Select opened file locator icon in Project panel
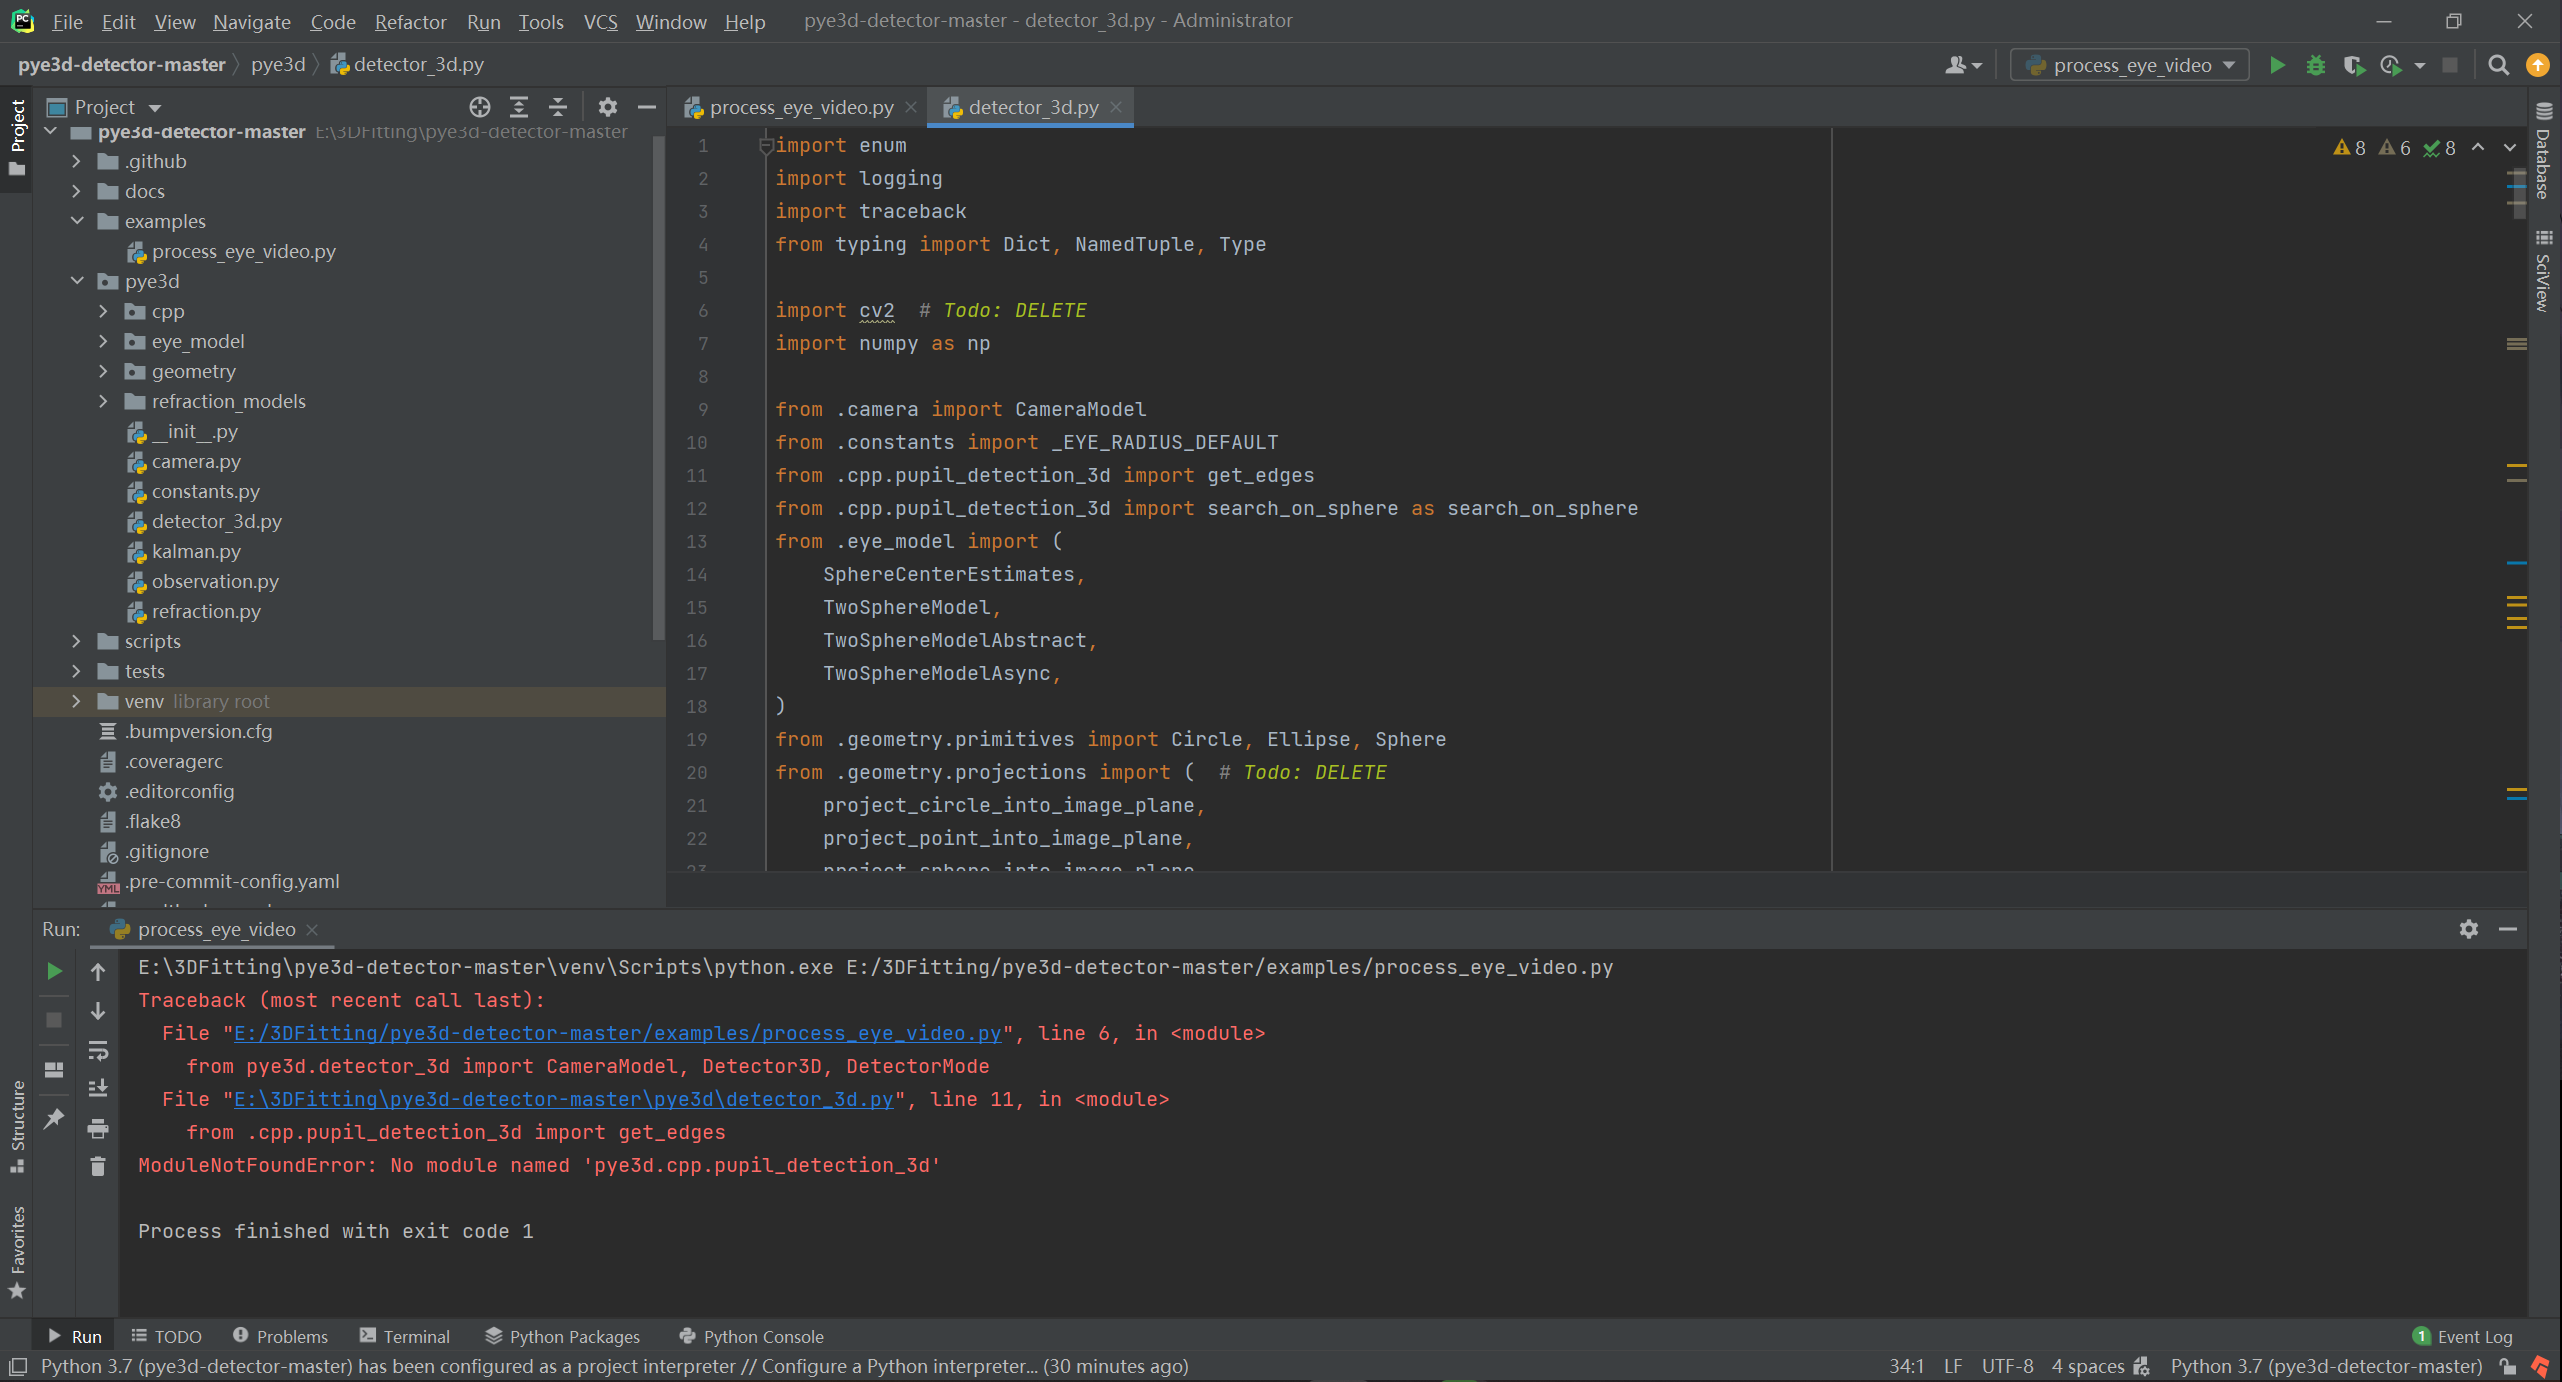Viewport: 2562px width, 1382px height. [480, 107]
